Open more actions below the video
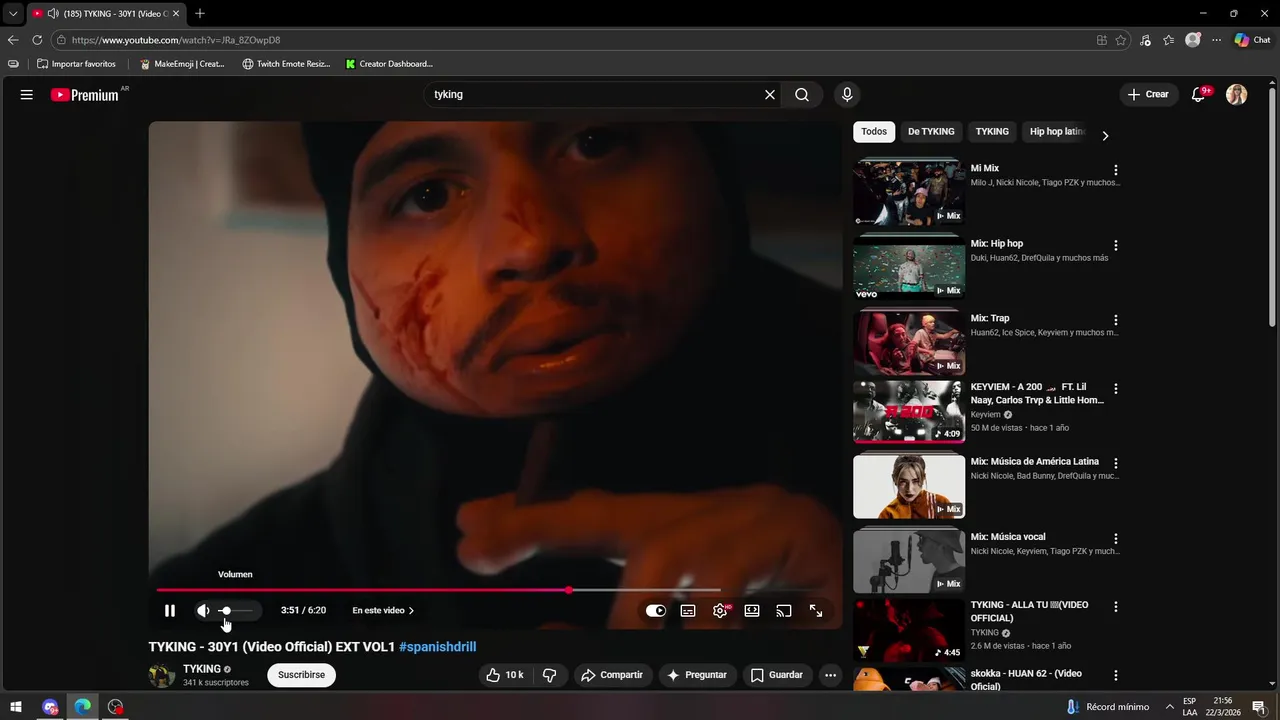This screenshot has height=720, width=1280. 830,675
